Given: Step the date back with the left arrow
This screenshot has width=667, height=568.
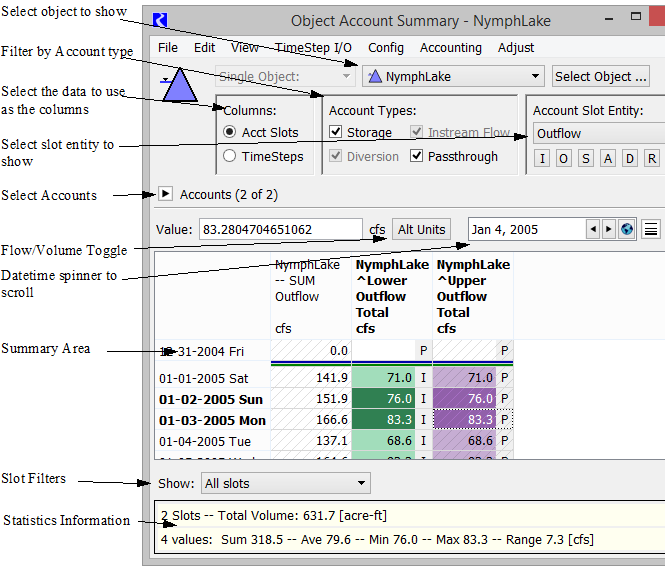Looking at the screenshot, I should 593,229.
